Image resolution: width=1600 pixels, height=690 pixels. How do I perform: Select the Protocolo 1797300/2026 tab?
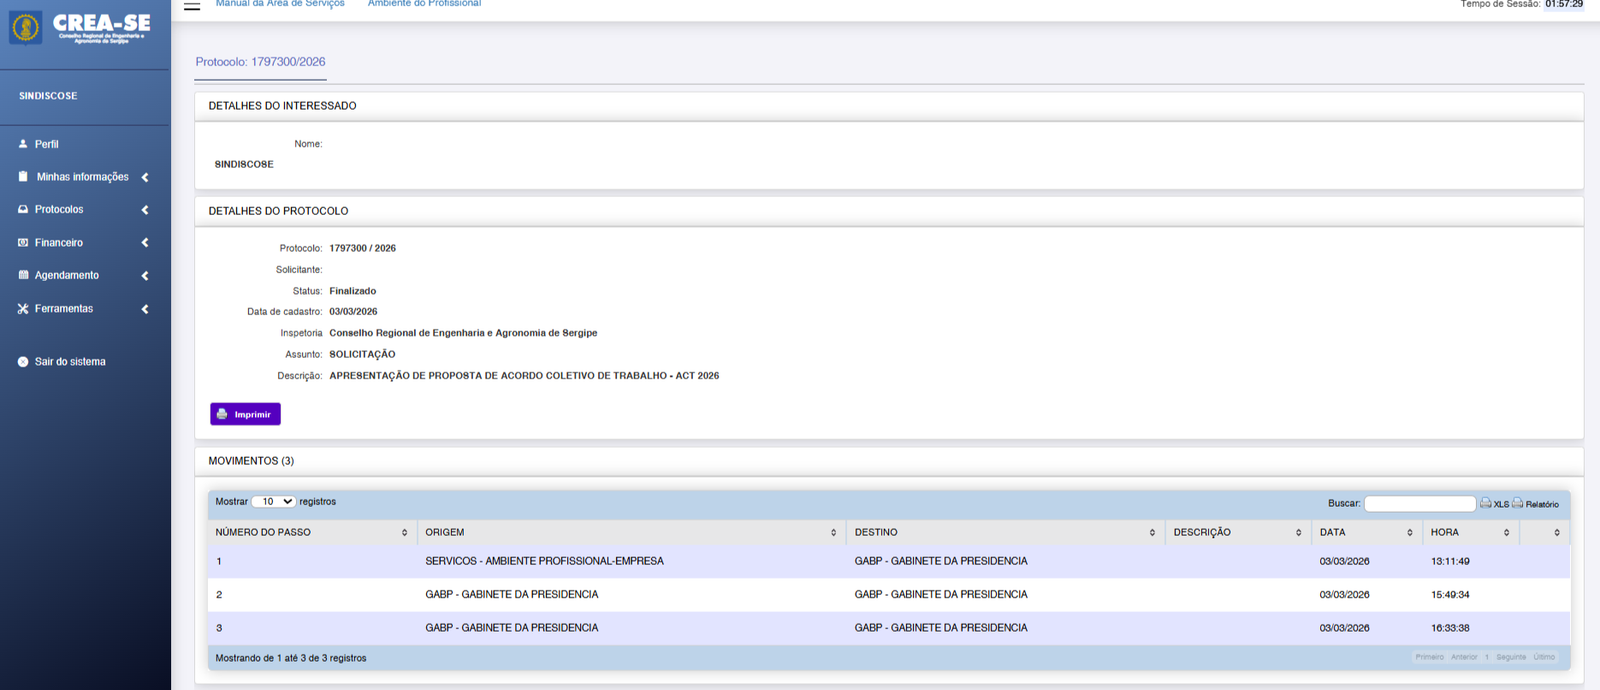point(260,62)
